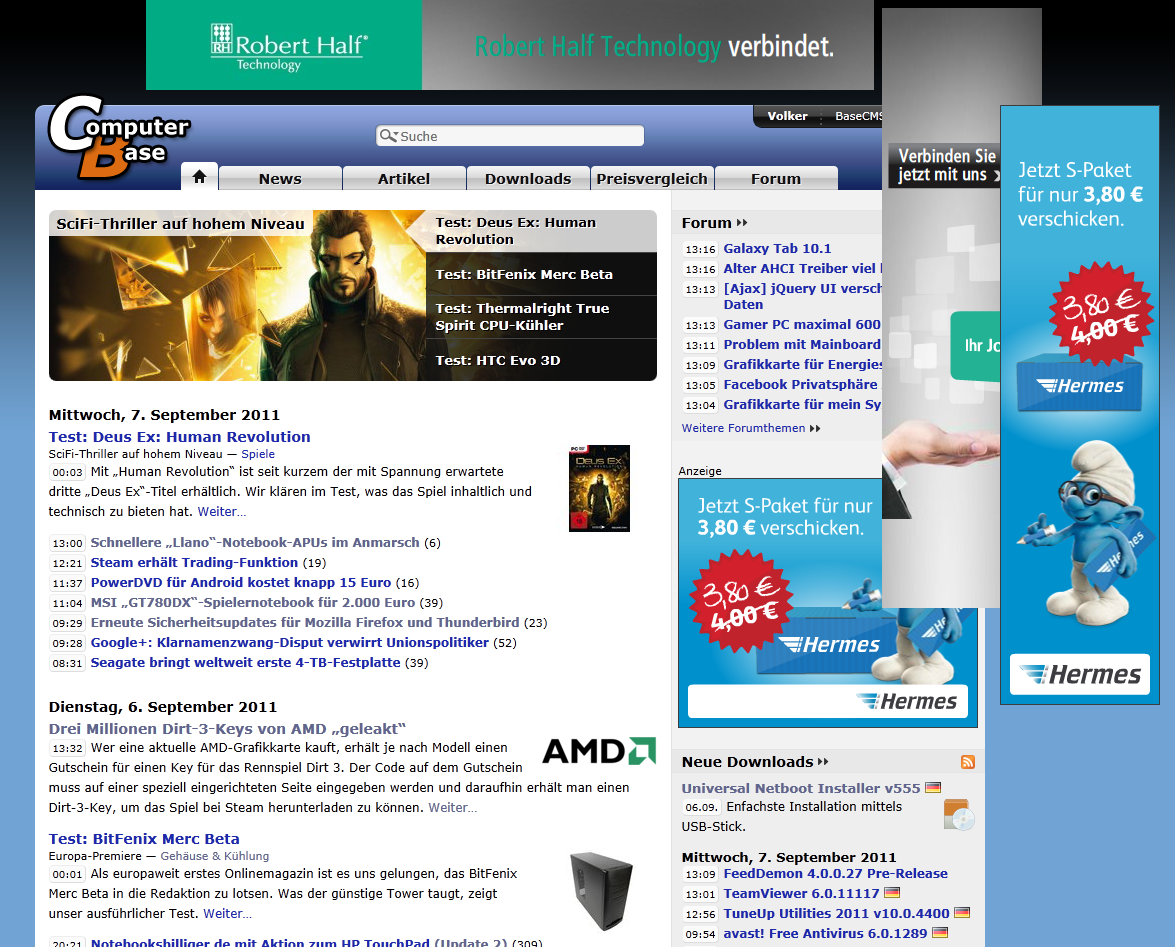The height and width of the screenshot is (947, 1175).
Task: Click the Hermes S-Paket ad under Anzeige
Action: pyautogui.click(x=779, y=603)
